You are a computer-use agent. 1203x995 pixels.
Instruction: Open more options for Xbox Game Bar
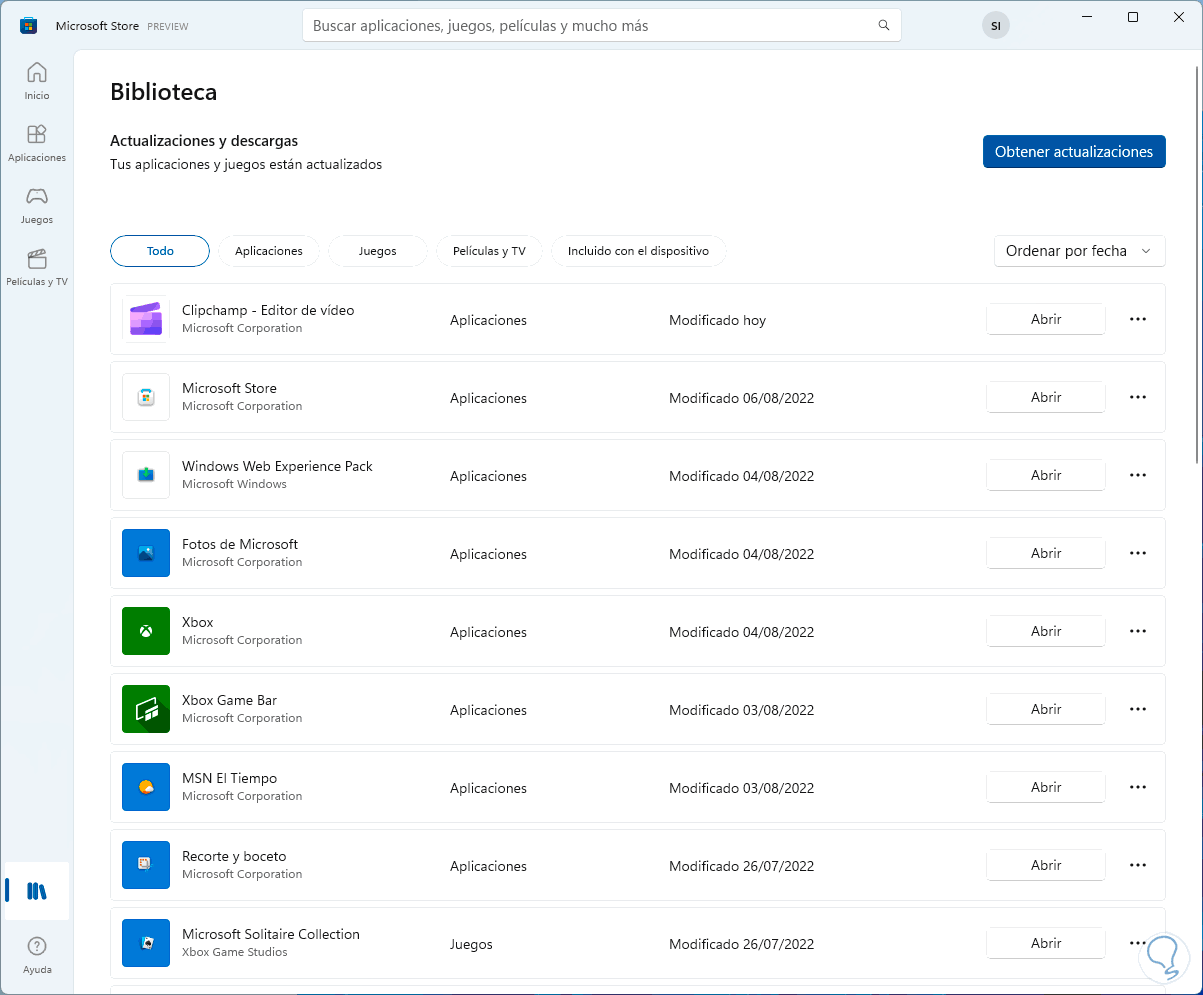(1137, 709)
